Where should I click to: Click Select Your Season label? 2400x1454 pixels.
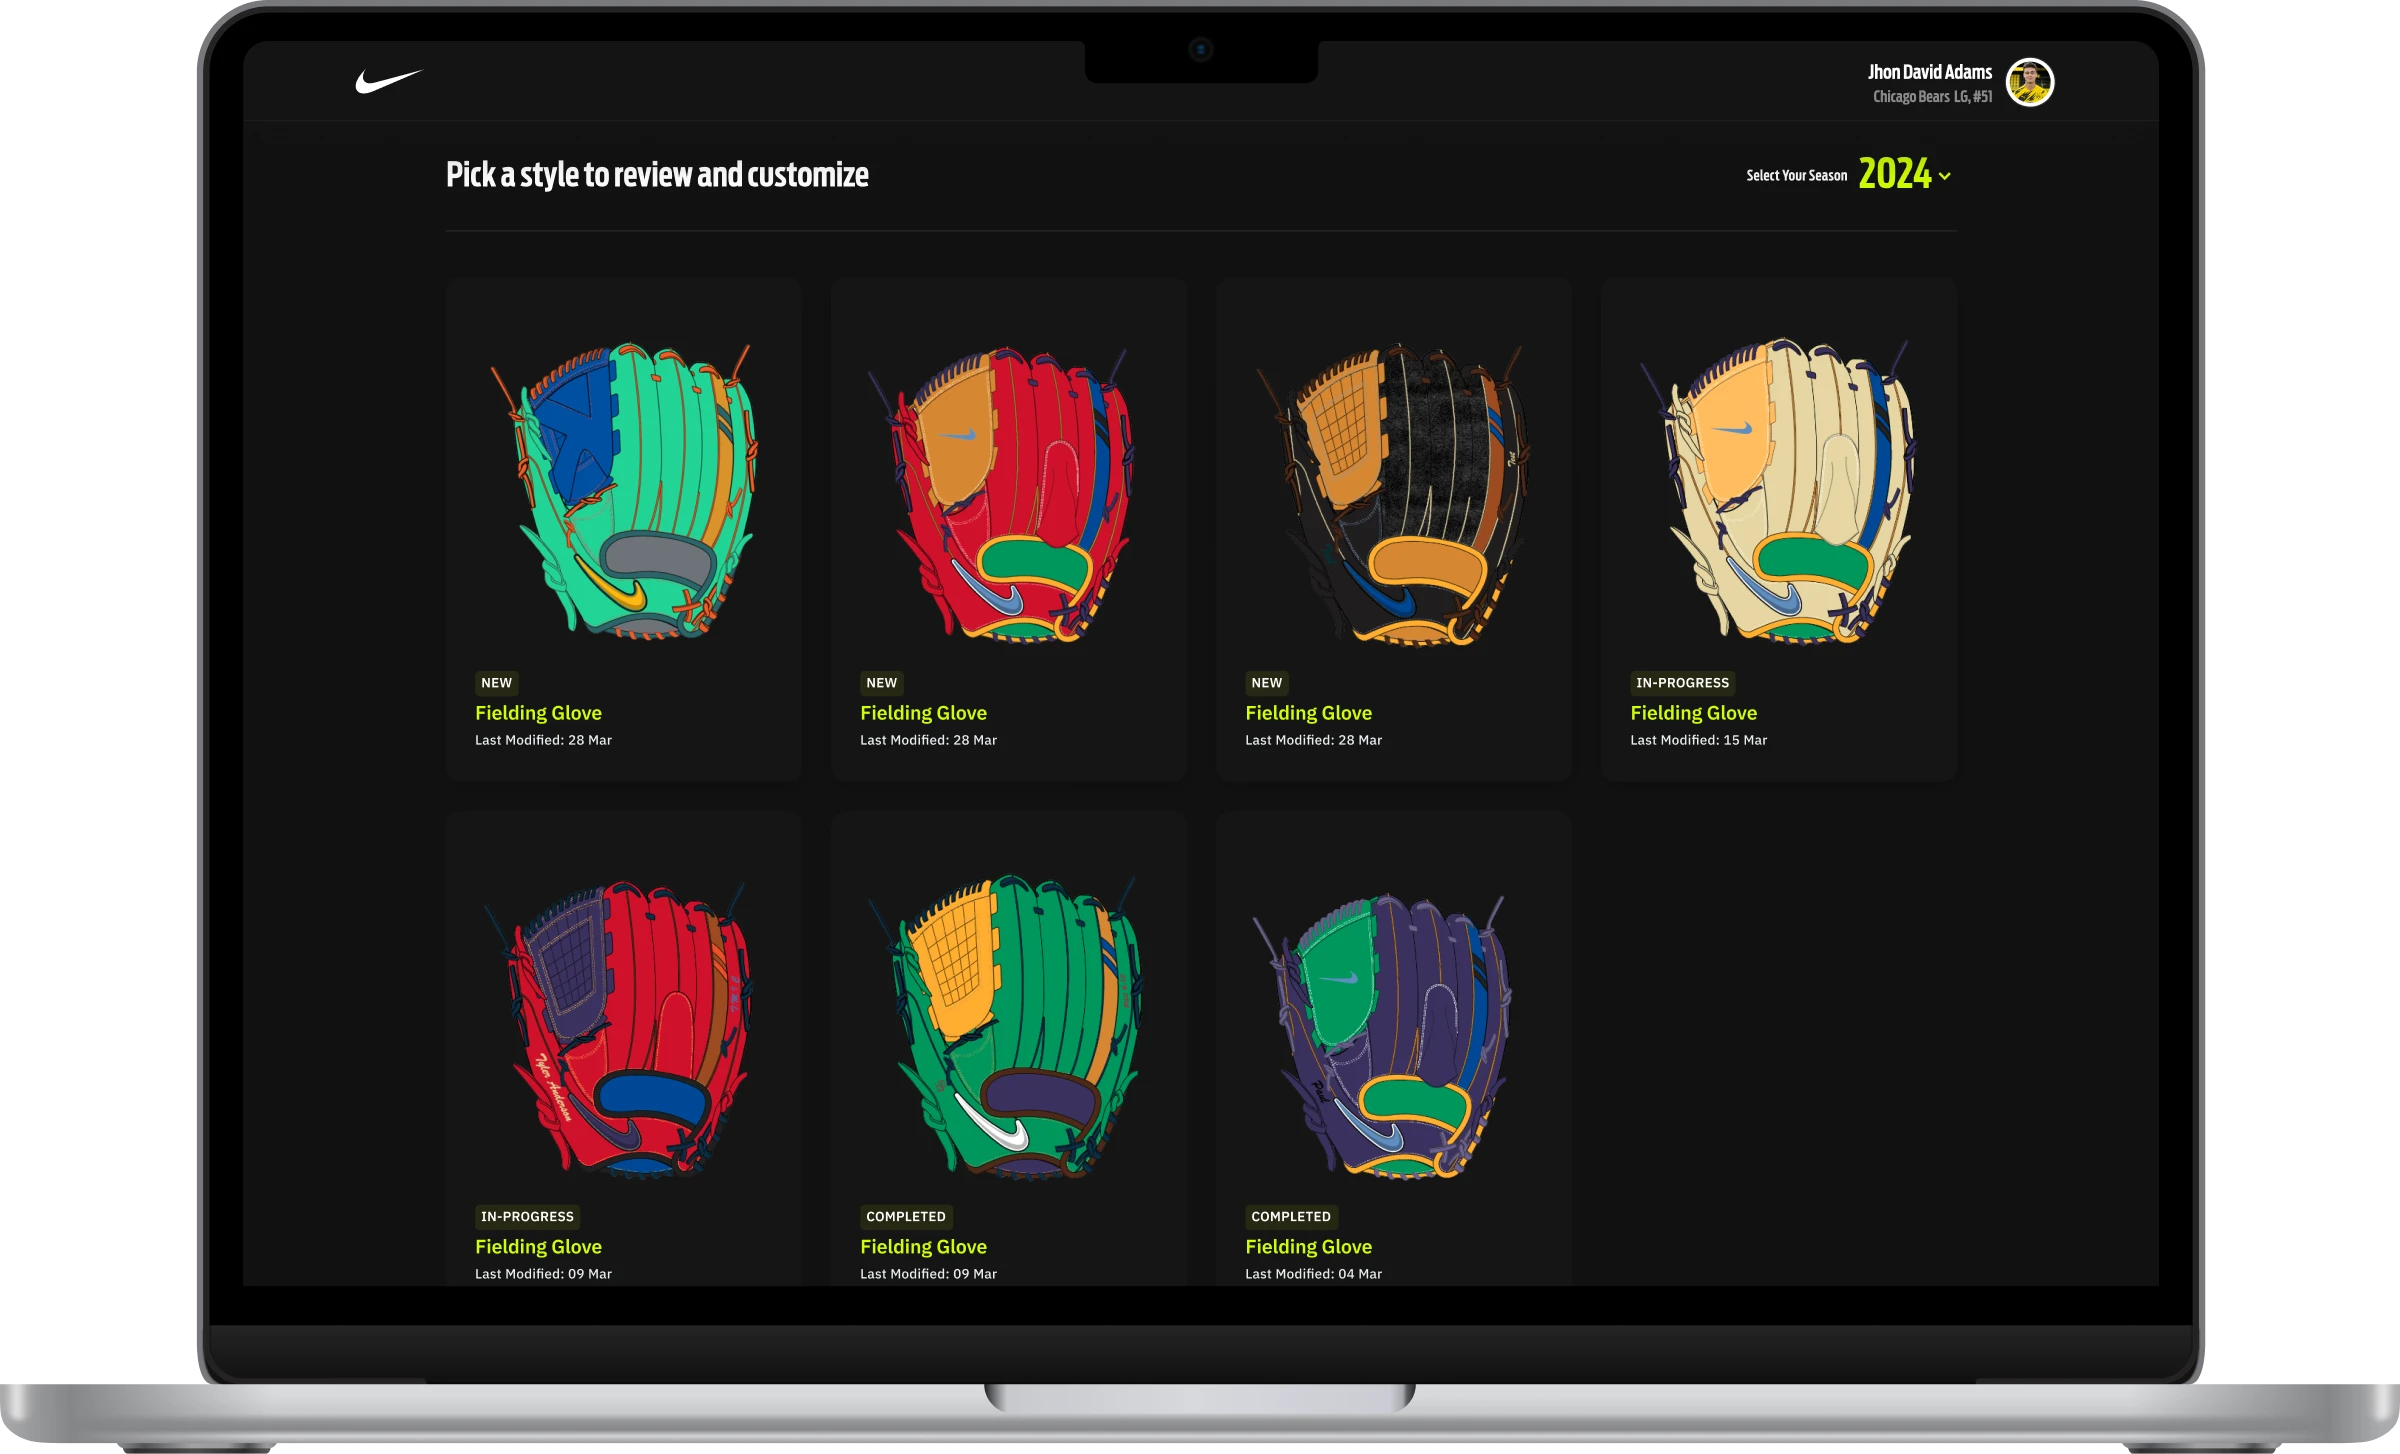(x=1796, y=176)
